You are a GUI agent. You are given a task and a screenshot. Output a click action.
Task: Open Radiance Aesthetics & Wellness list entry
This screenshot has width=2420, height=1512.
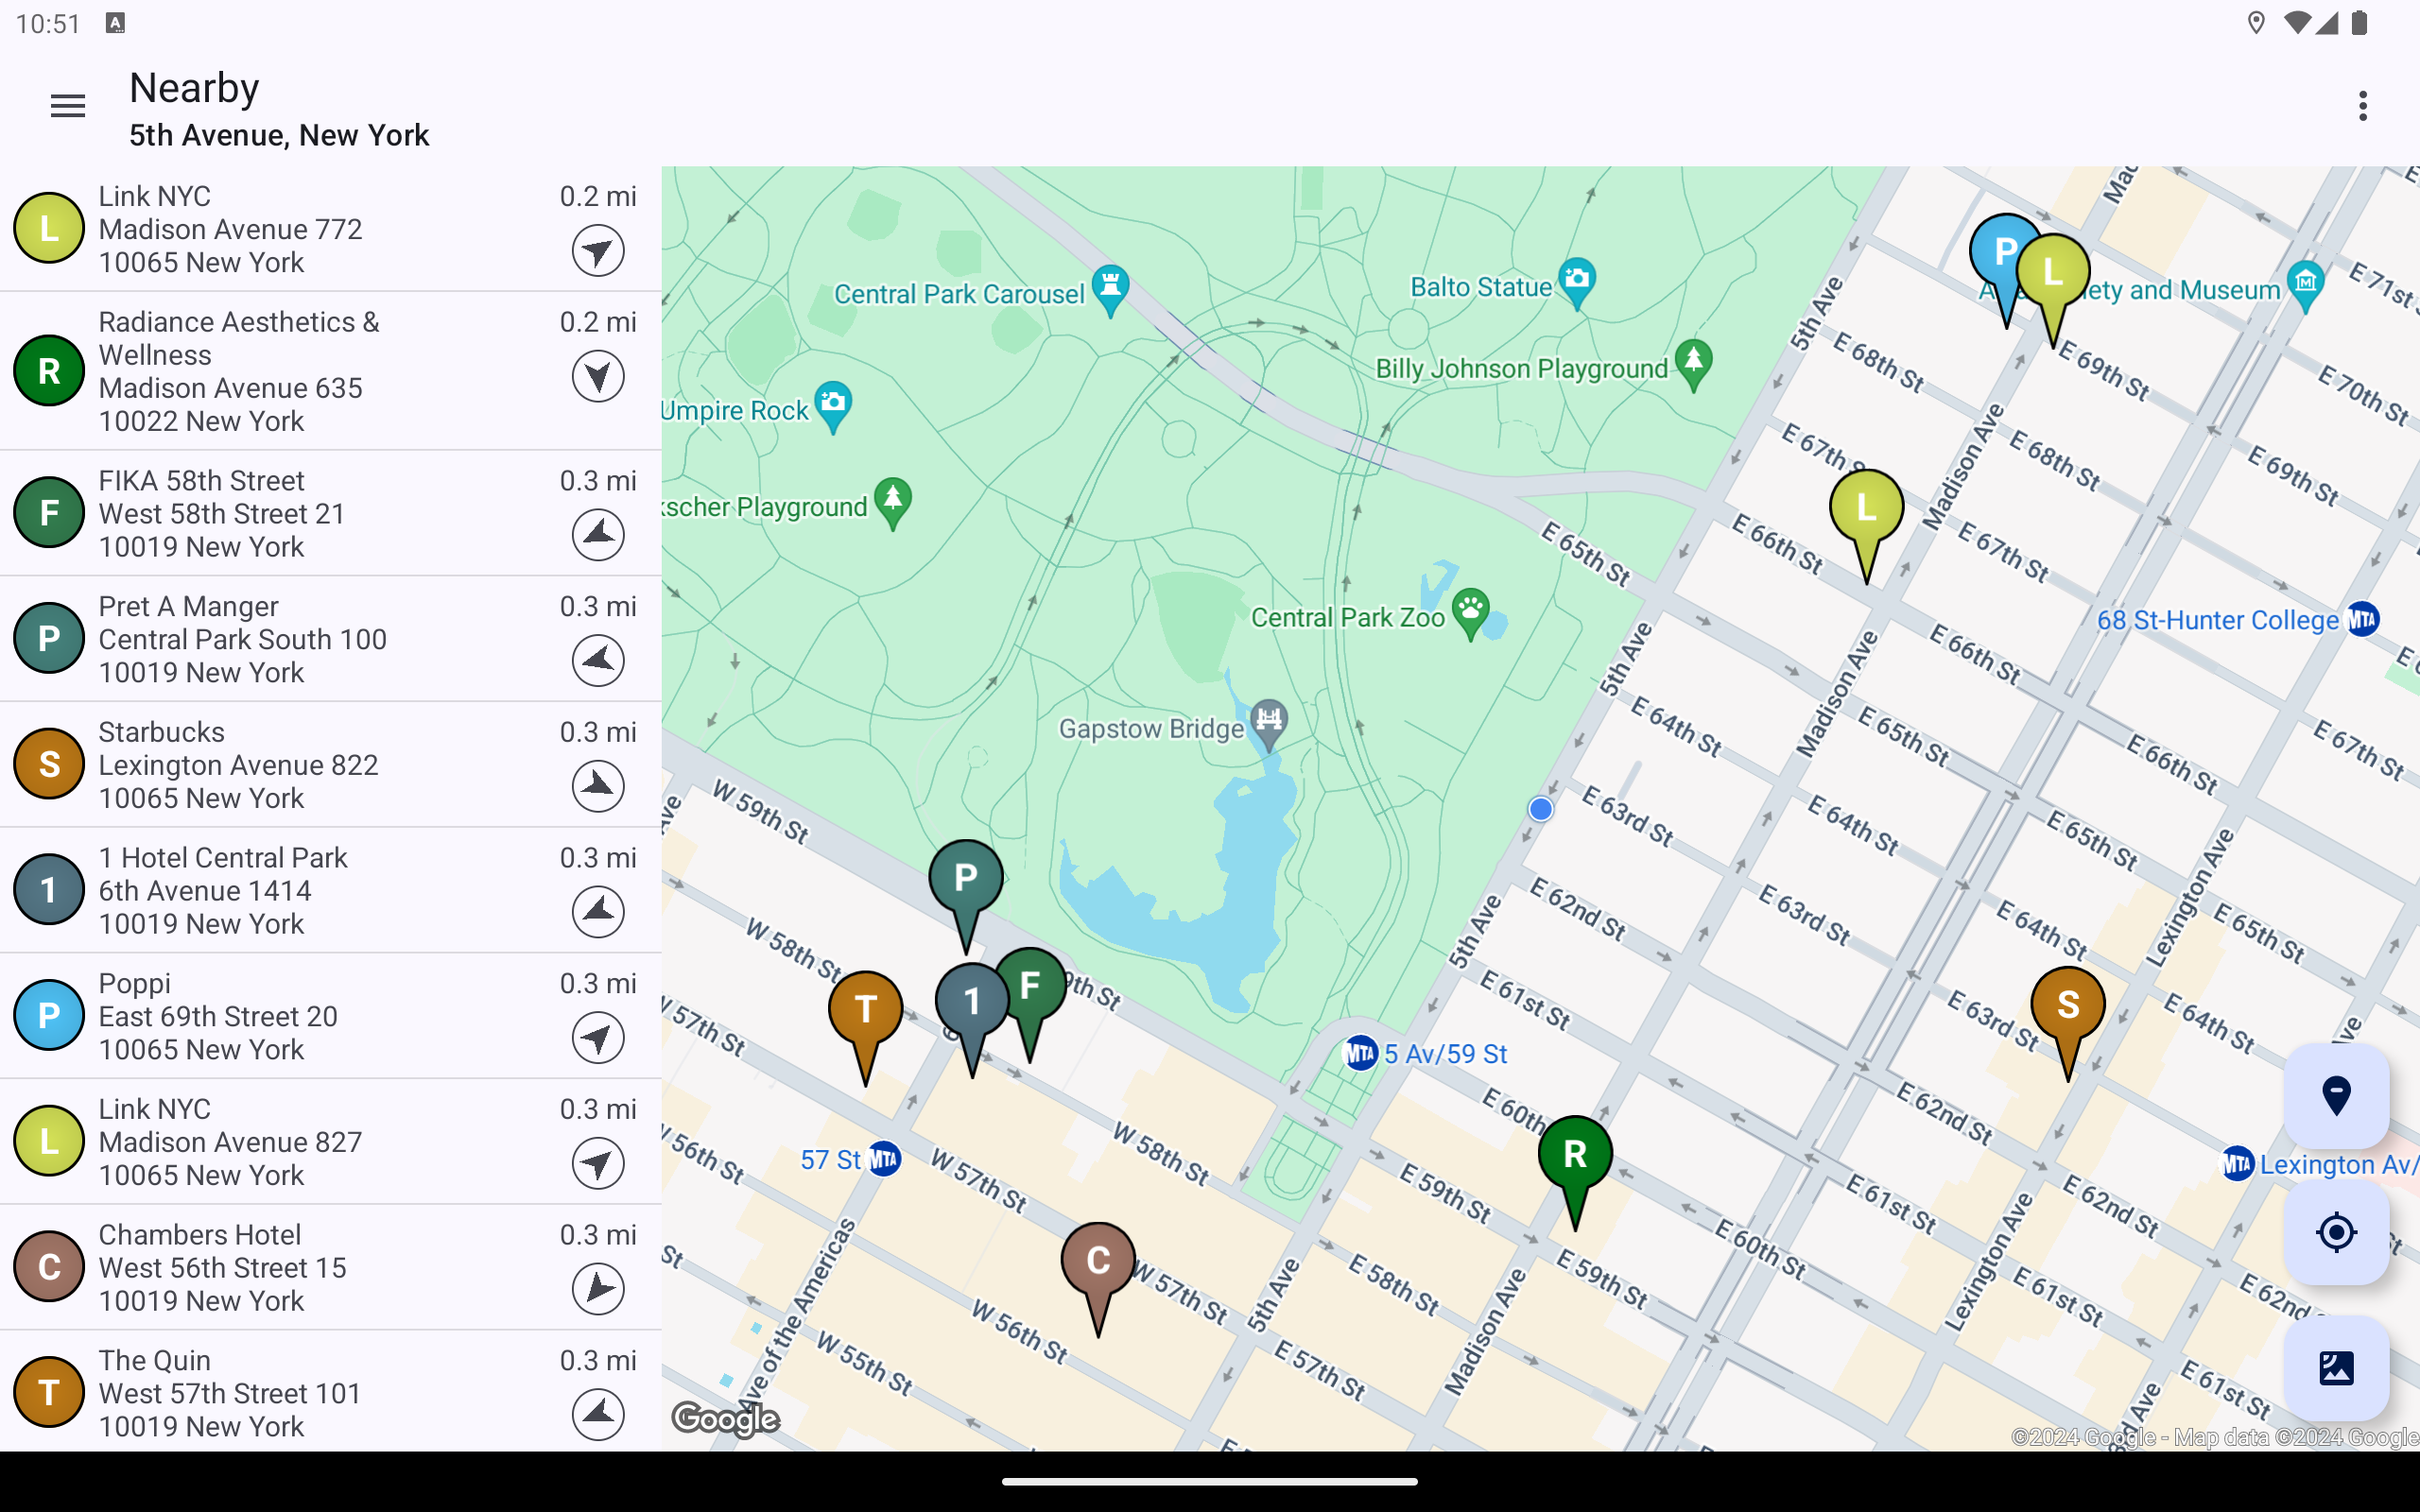coord(330,371)
